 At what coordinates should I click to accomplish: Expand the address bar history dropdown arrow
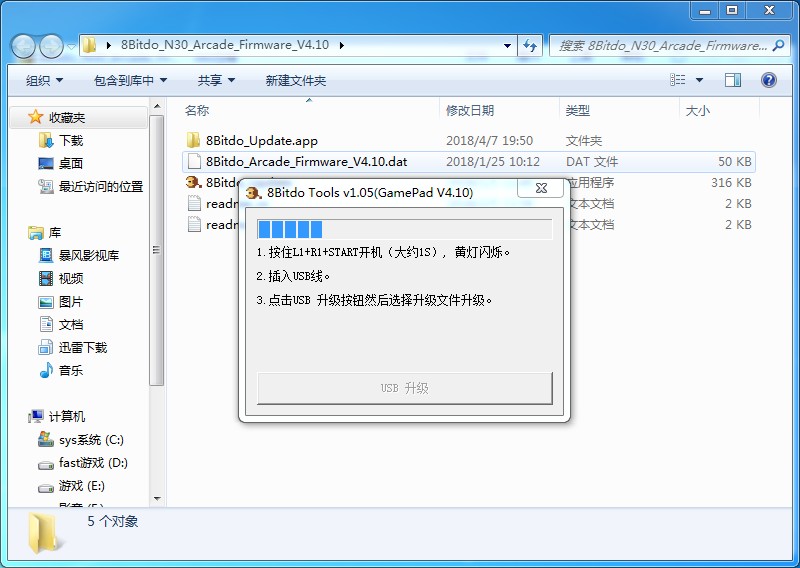pyautogui.click(x=507, y=45)
